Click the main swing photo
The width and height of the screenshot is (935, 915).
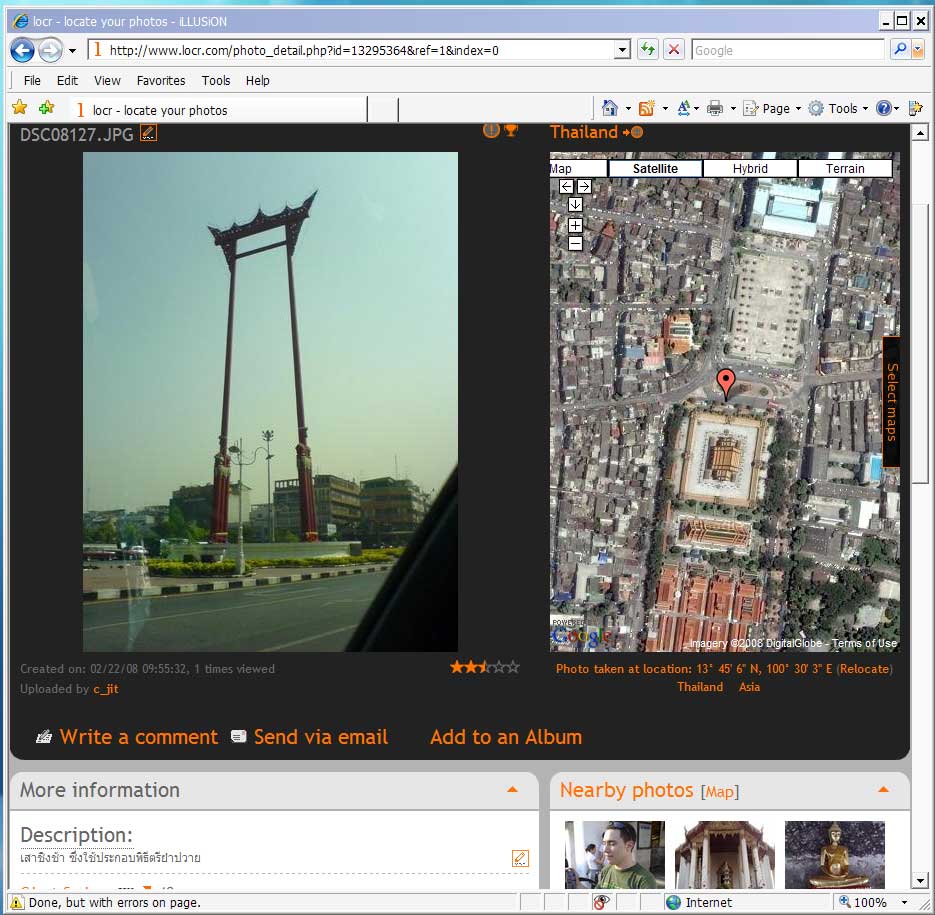(270, 401)
